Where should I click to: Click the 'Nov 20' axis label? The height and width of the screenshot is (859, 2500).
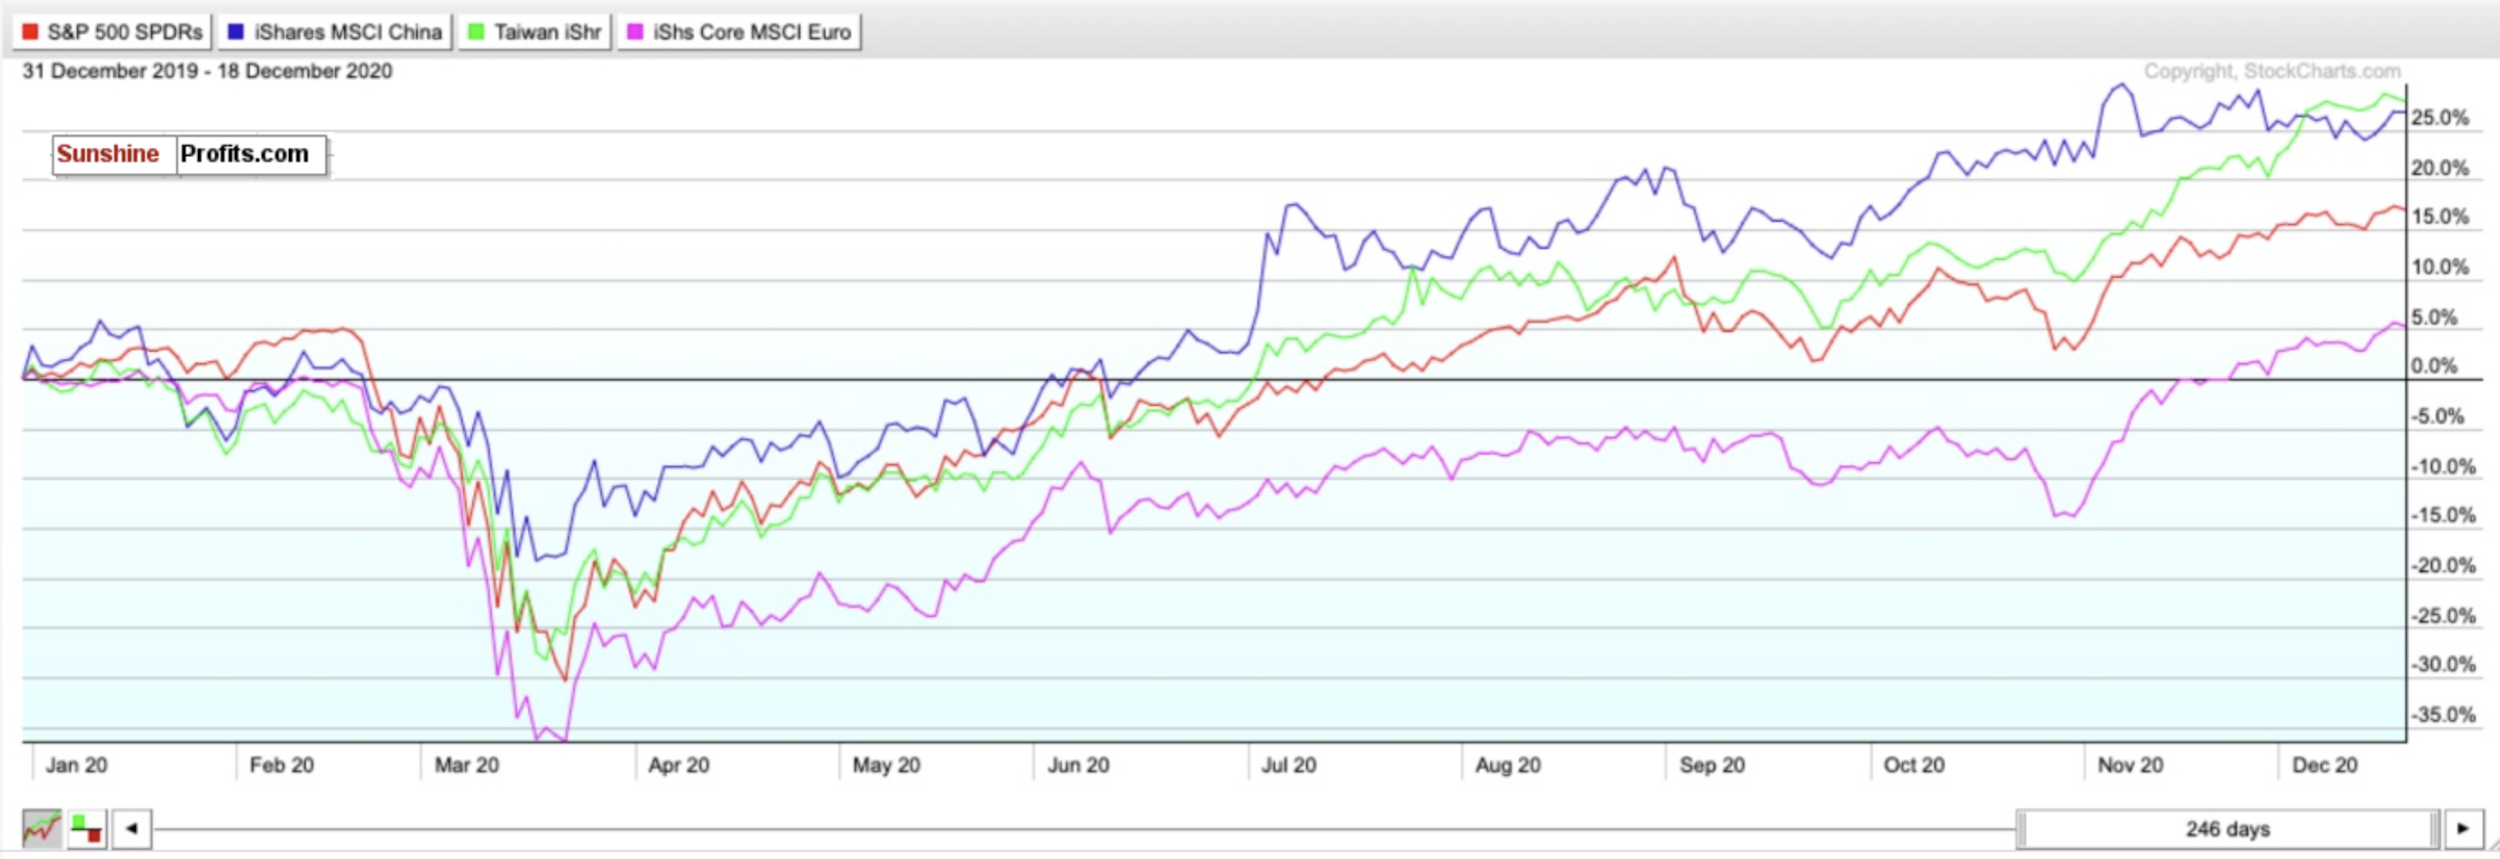(2129, 765)
